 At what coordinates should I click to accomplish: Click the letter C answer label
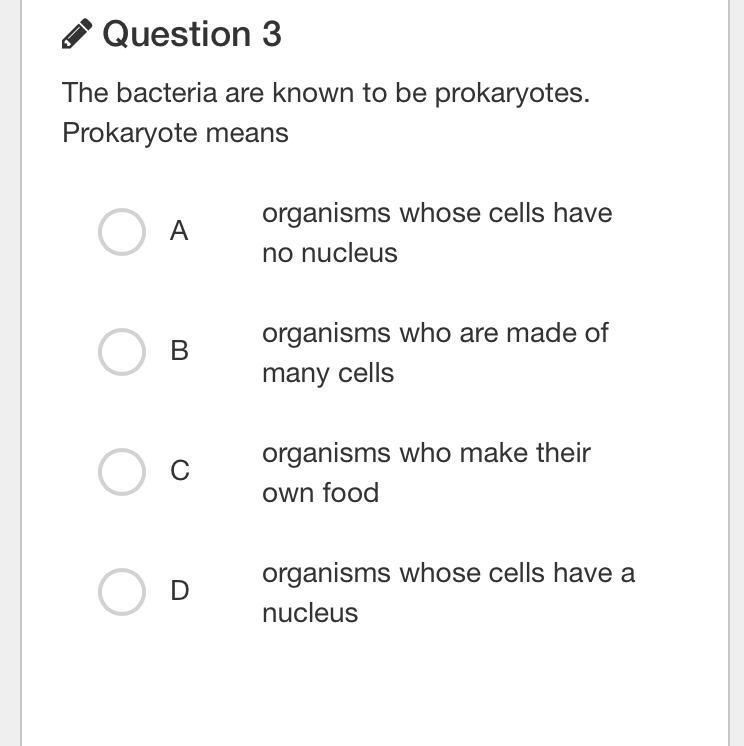179,471
